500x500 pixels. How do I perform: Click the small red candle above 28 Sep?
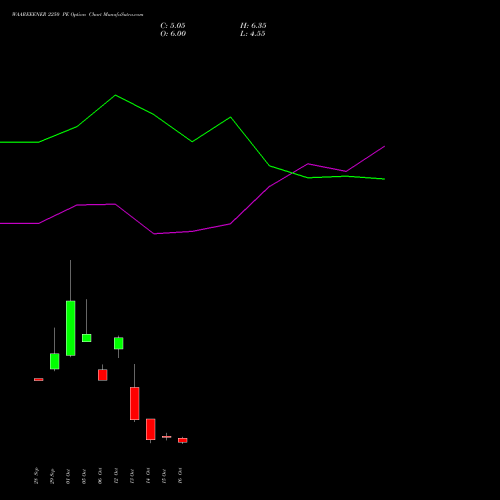coord(39,379)
